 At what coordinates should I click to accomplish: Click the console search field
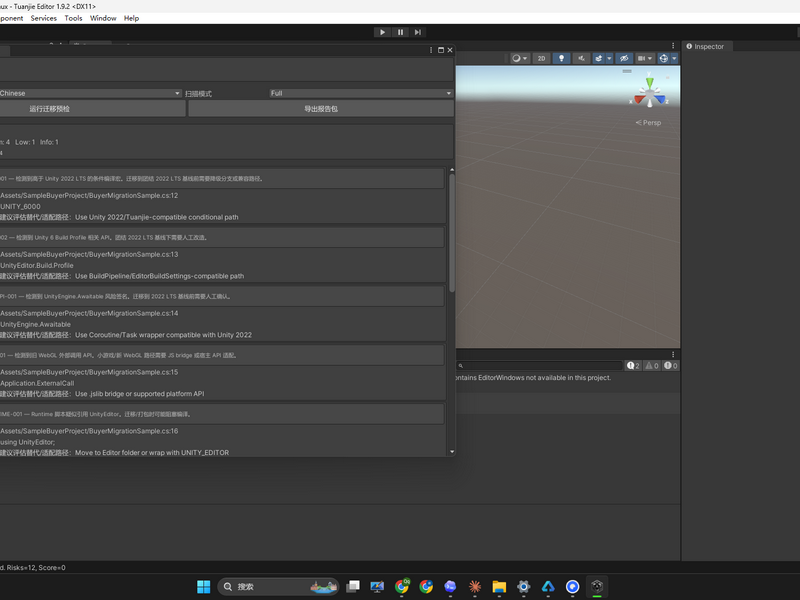[x=539, y=366]
